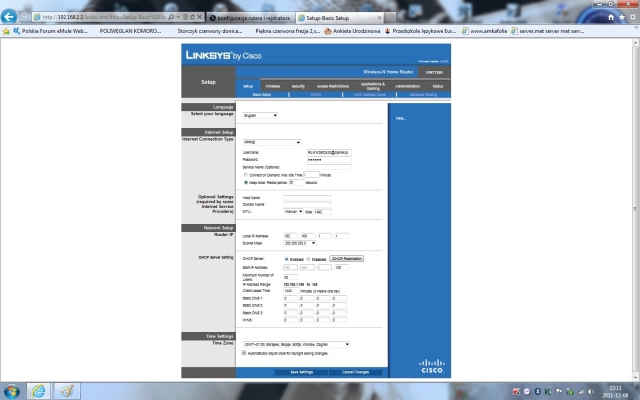The width and height of the screenshot is (640, 400).
Task: Go back with the browser Back arrow
Action: [9, 17]
